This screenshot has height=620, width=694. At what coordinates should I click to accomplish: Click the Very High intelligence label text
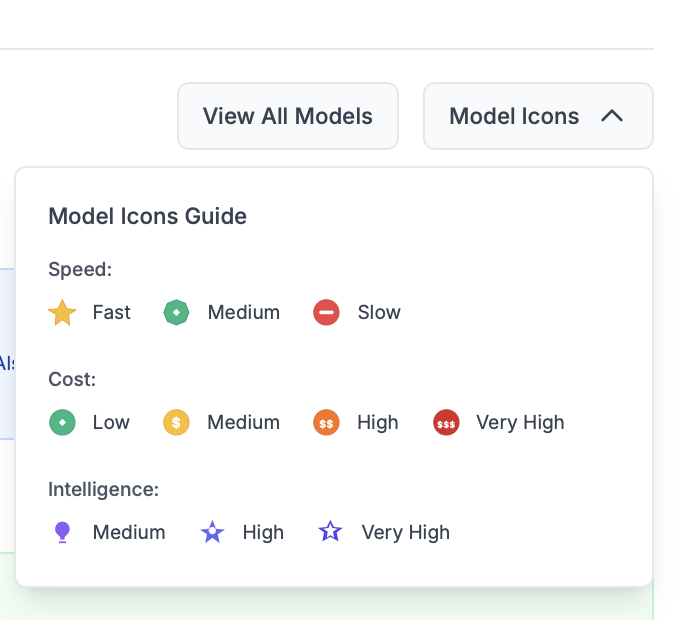[406, 533]
